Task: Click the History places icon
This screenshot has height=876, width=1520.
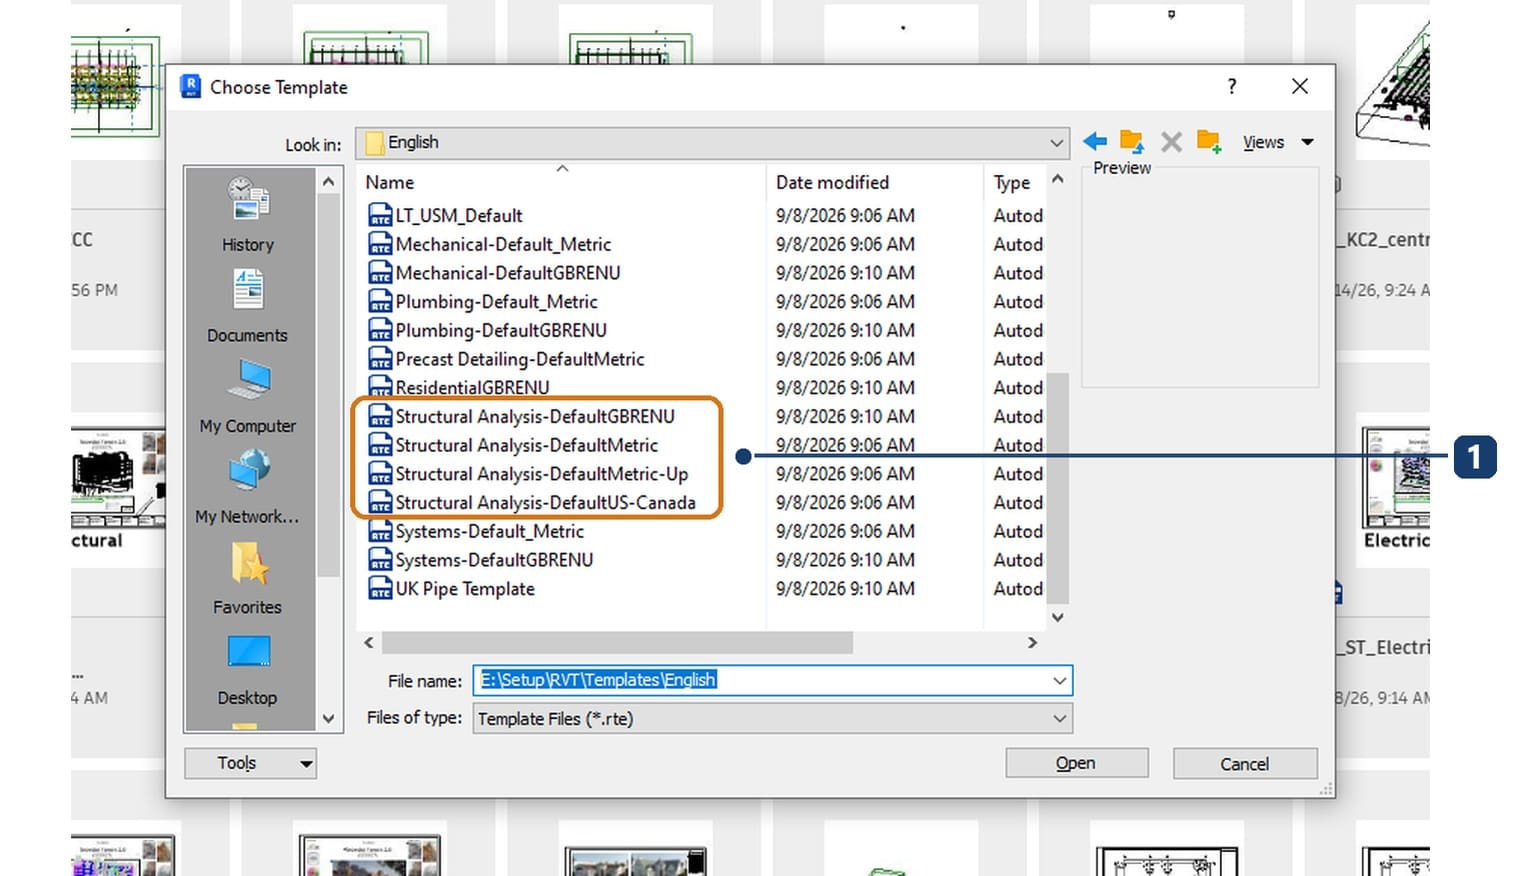Action: click(247, 199)
